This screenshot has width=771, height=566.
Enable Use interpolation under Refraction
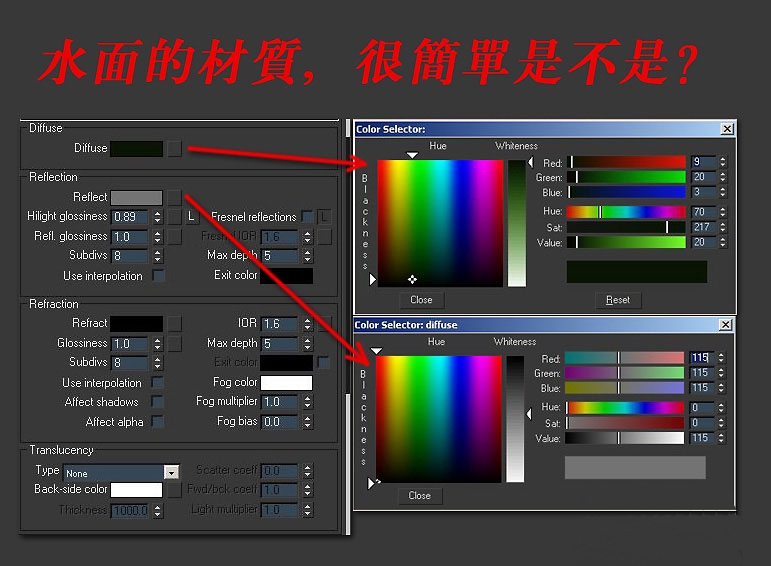point(158,382)
